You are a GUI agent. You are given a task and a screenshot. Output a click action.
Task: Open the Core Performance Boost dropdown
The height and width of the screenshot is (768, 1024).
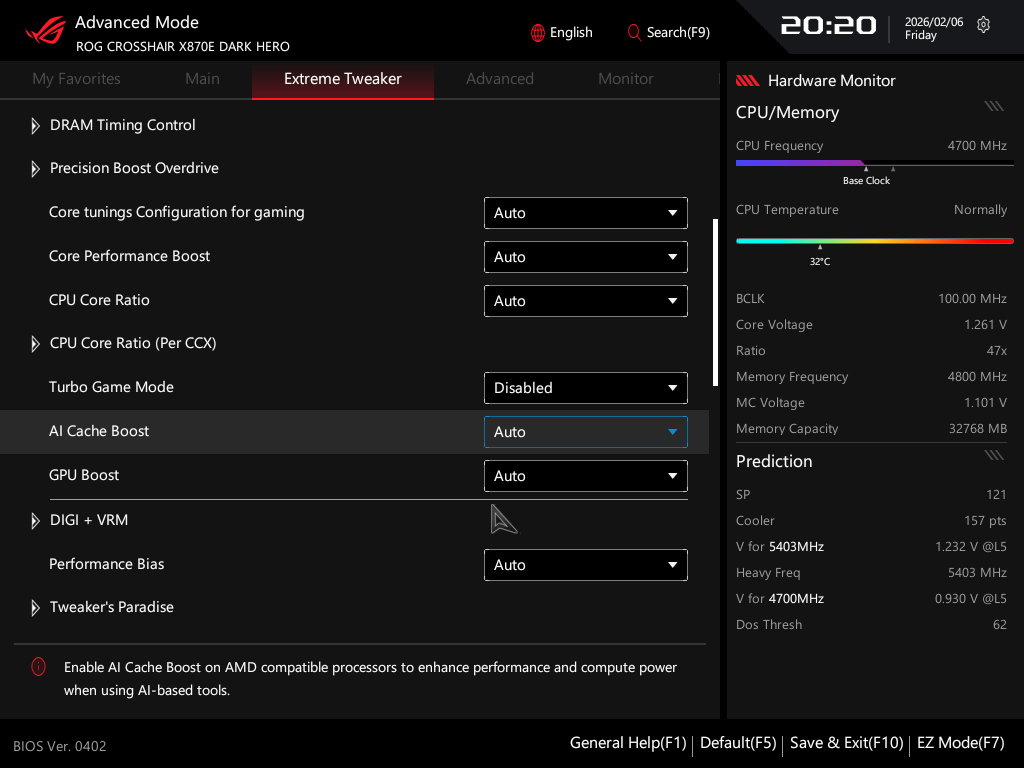pyautogui.click(x=585, y=257)
